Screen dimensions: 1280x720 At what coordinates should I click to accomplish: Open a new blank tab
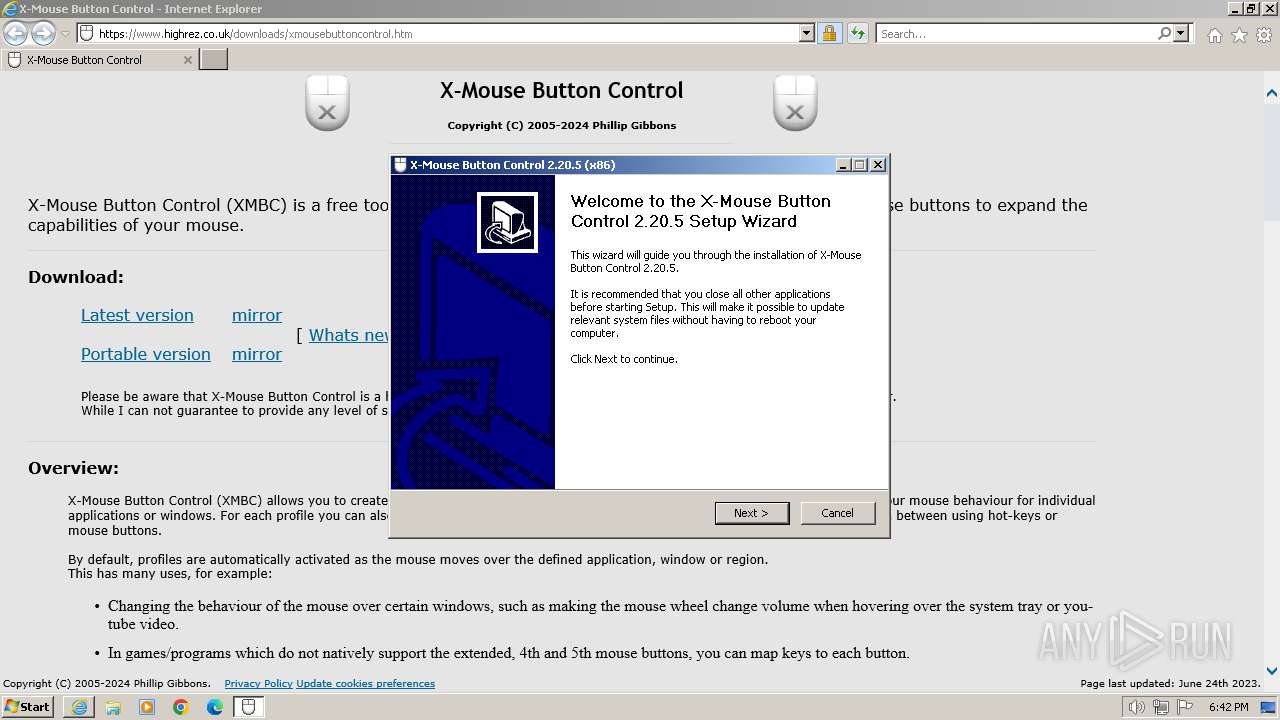(214, 60)
